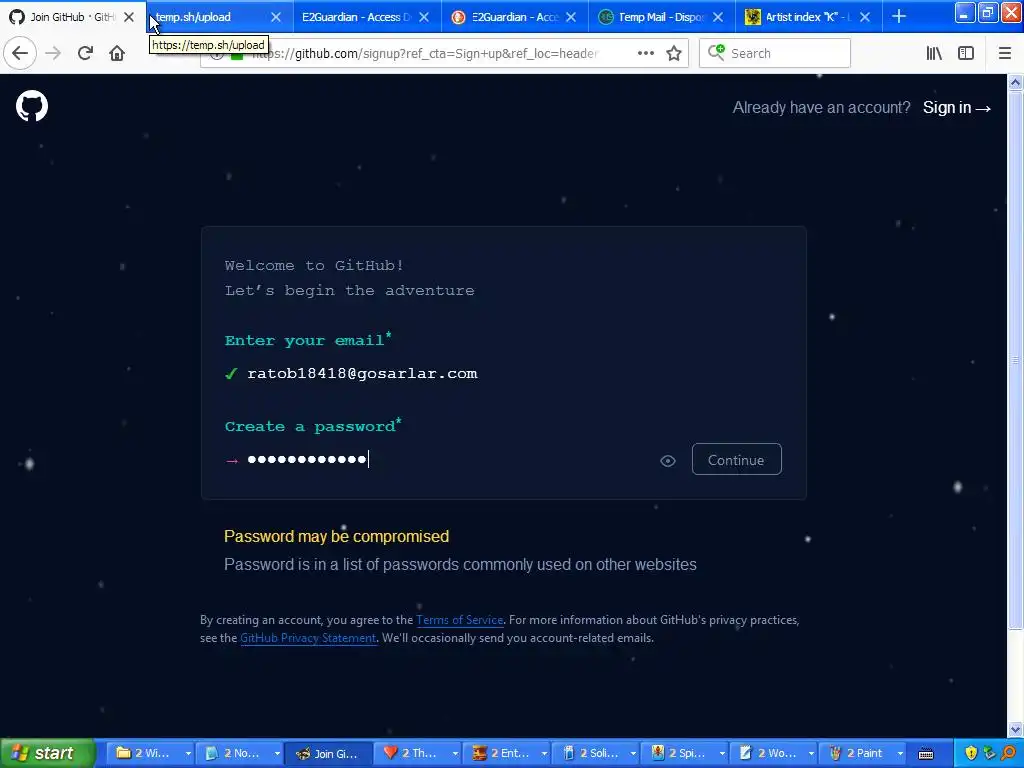The width and height of the screenshot is (1024, 768).
Task: Open the Library icon in the toolbar
Action: point(934,53)
